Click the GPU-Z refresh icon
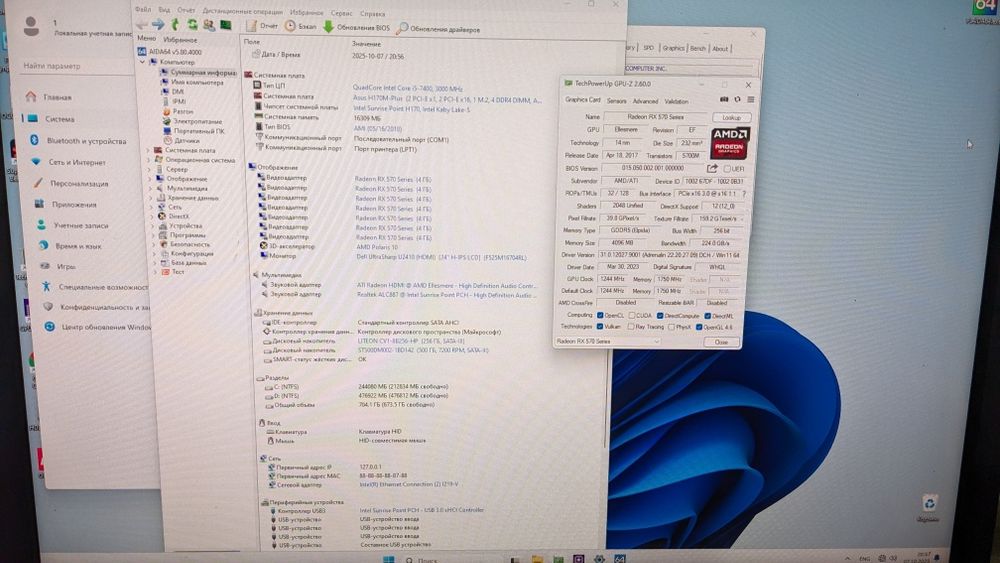This screenshot has height=563, width=1000. [x=737, y=99]
